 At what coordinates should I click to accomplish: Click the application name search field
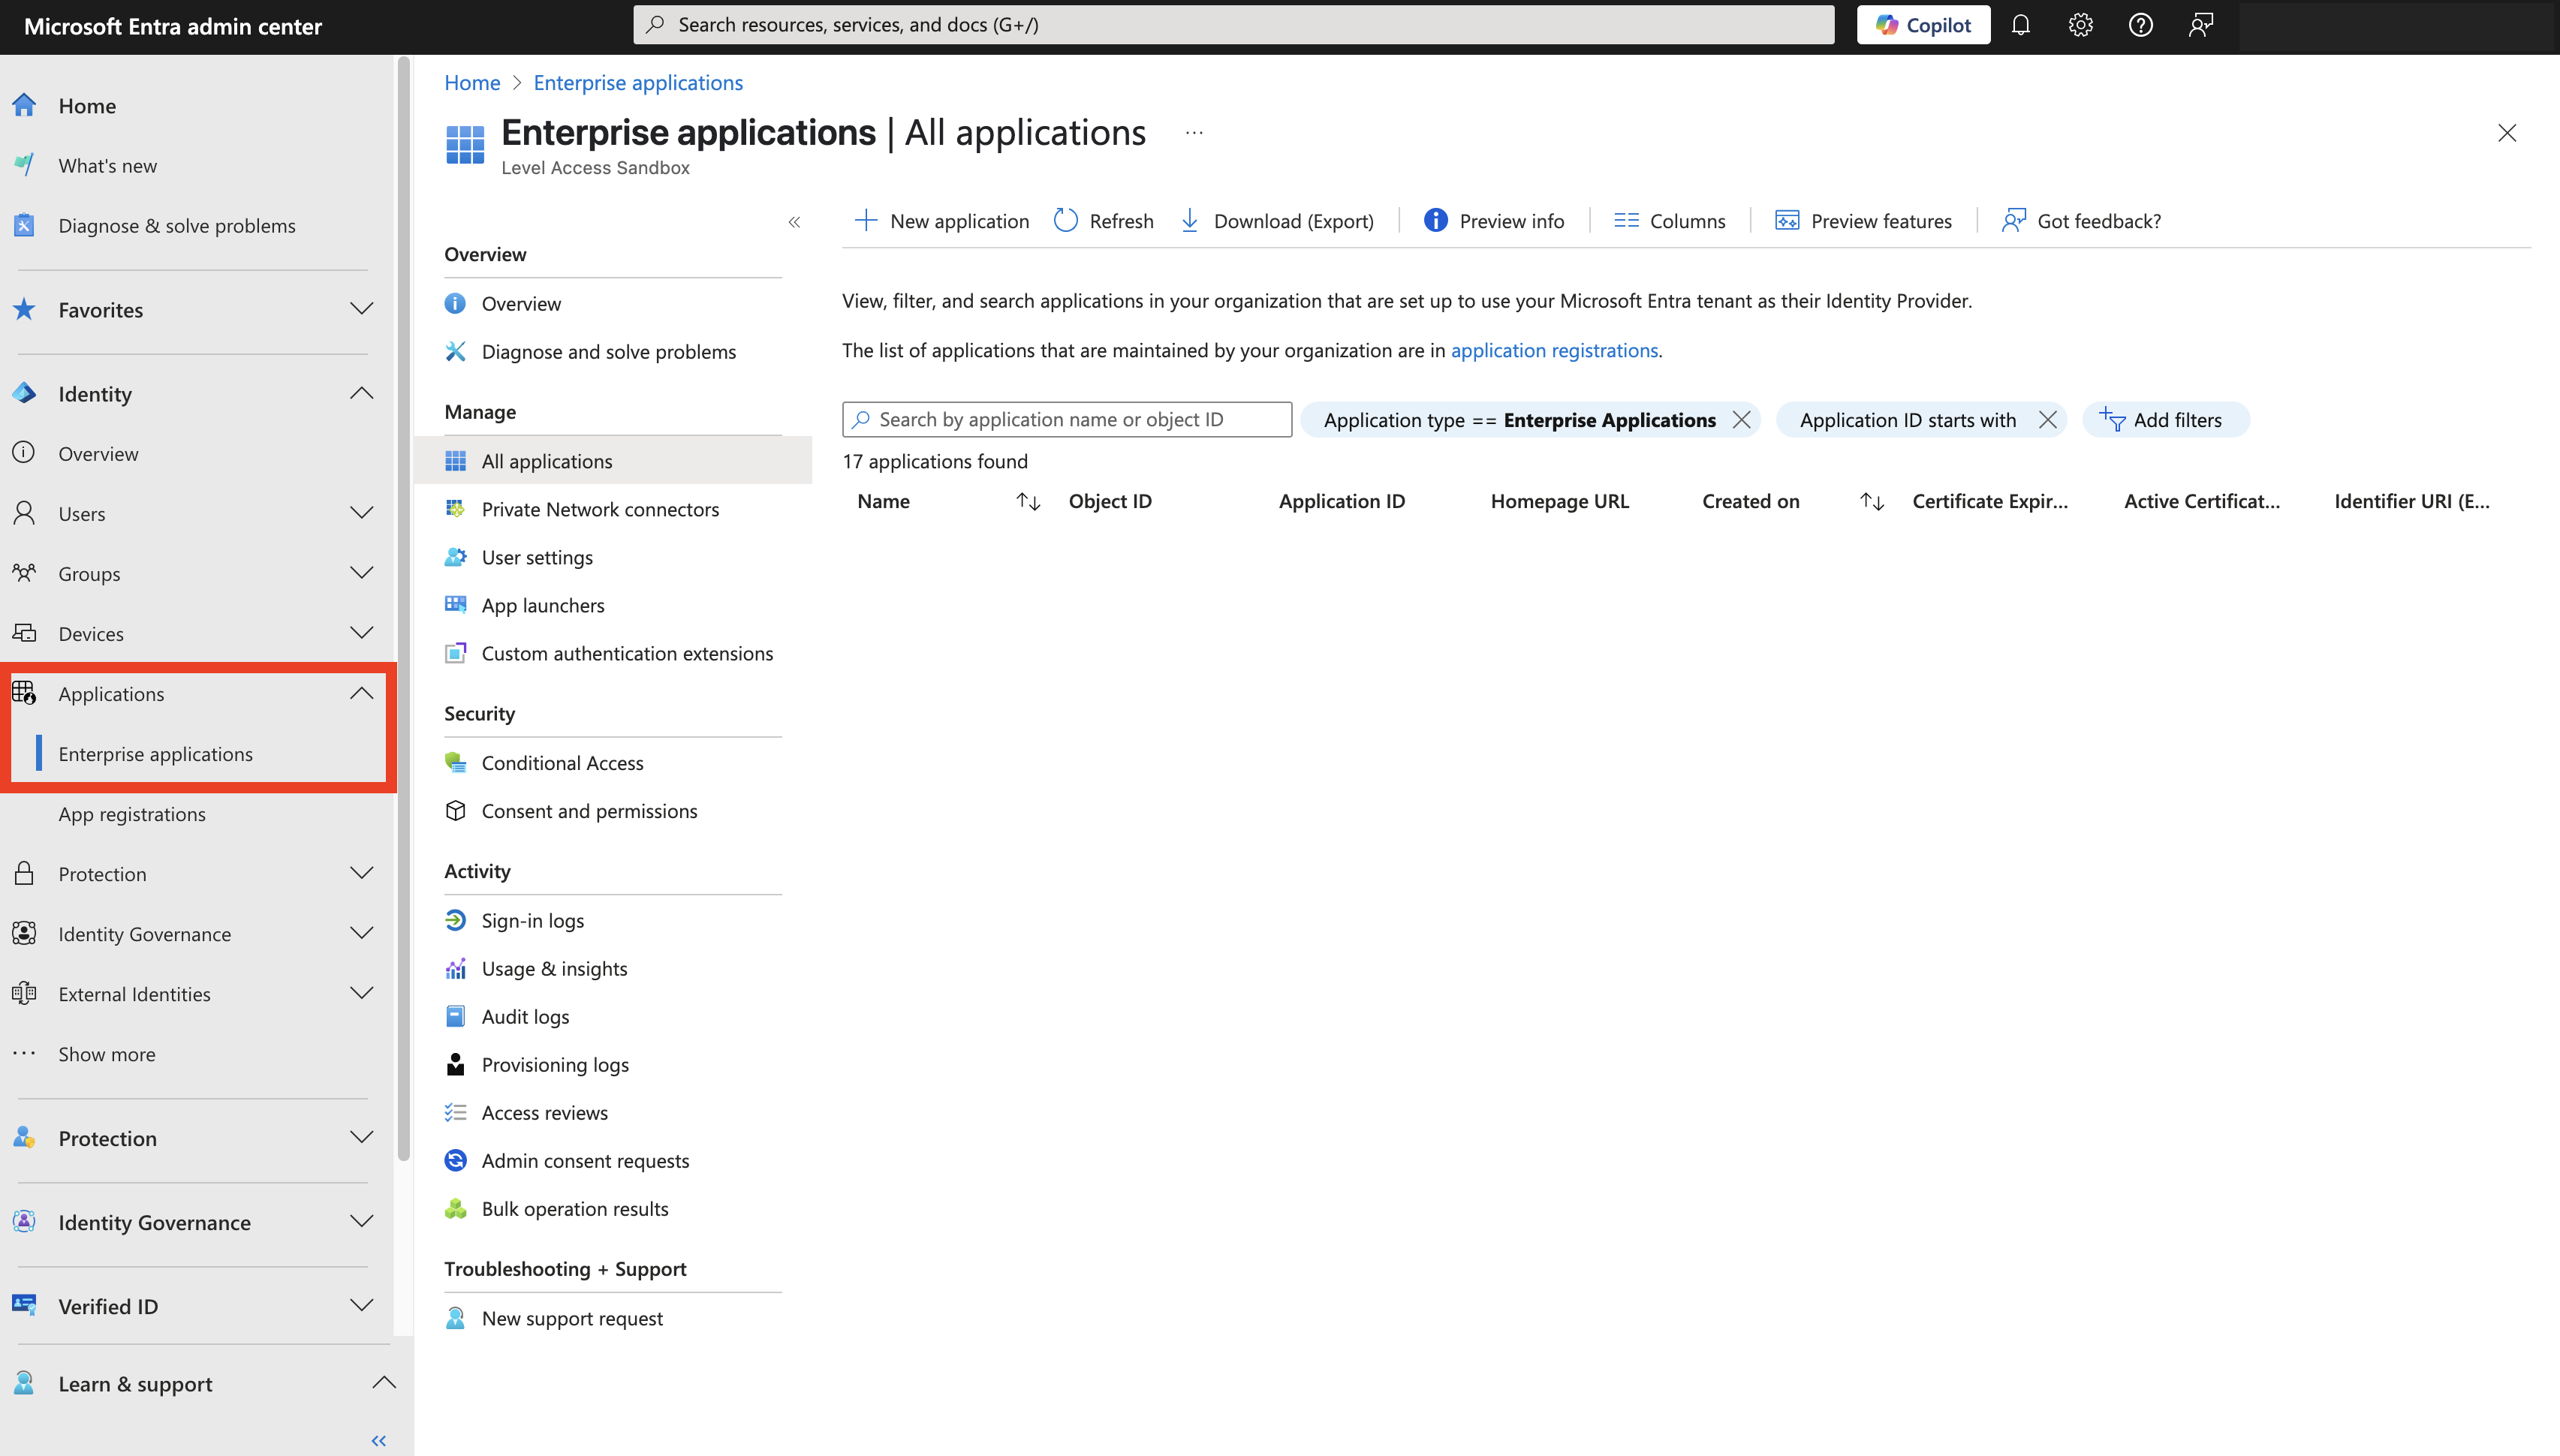pos(1065,419)
